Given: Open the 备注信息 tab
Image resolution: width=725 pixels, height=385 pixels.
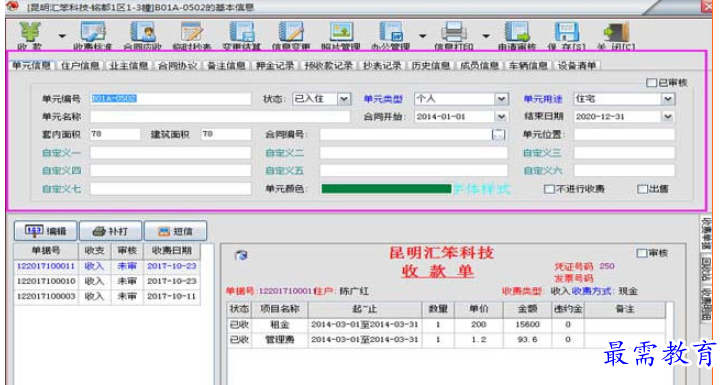Looking at the screenshot, I should click(226, 66).
